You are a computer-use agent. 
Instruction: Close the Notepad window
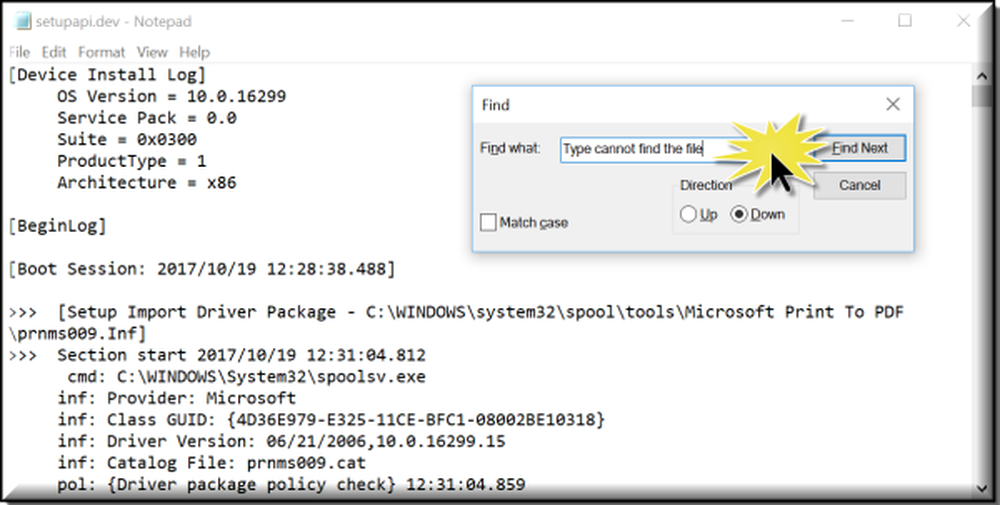click(964, 21)
